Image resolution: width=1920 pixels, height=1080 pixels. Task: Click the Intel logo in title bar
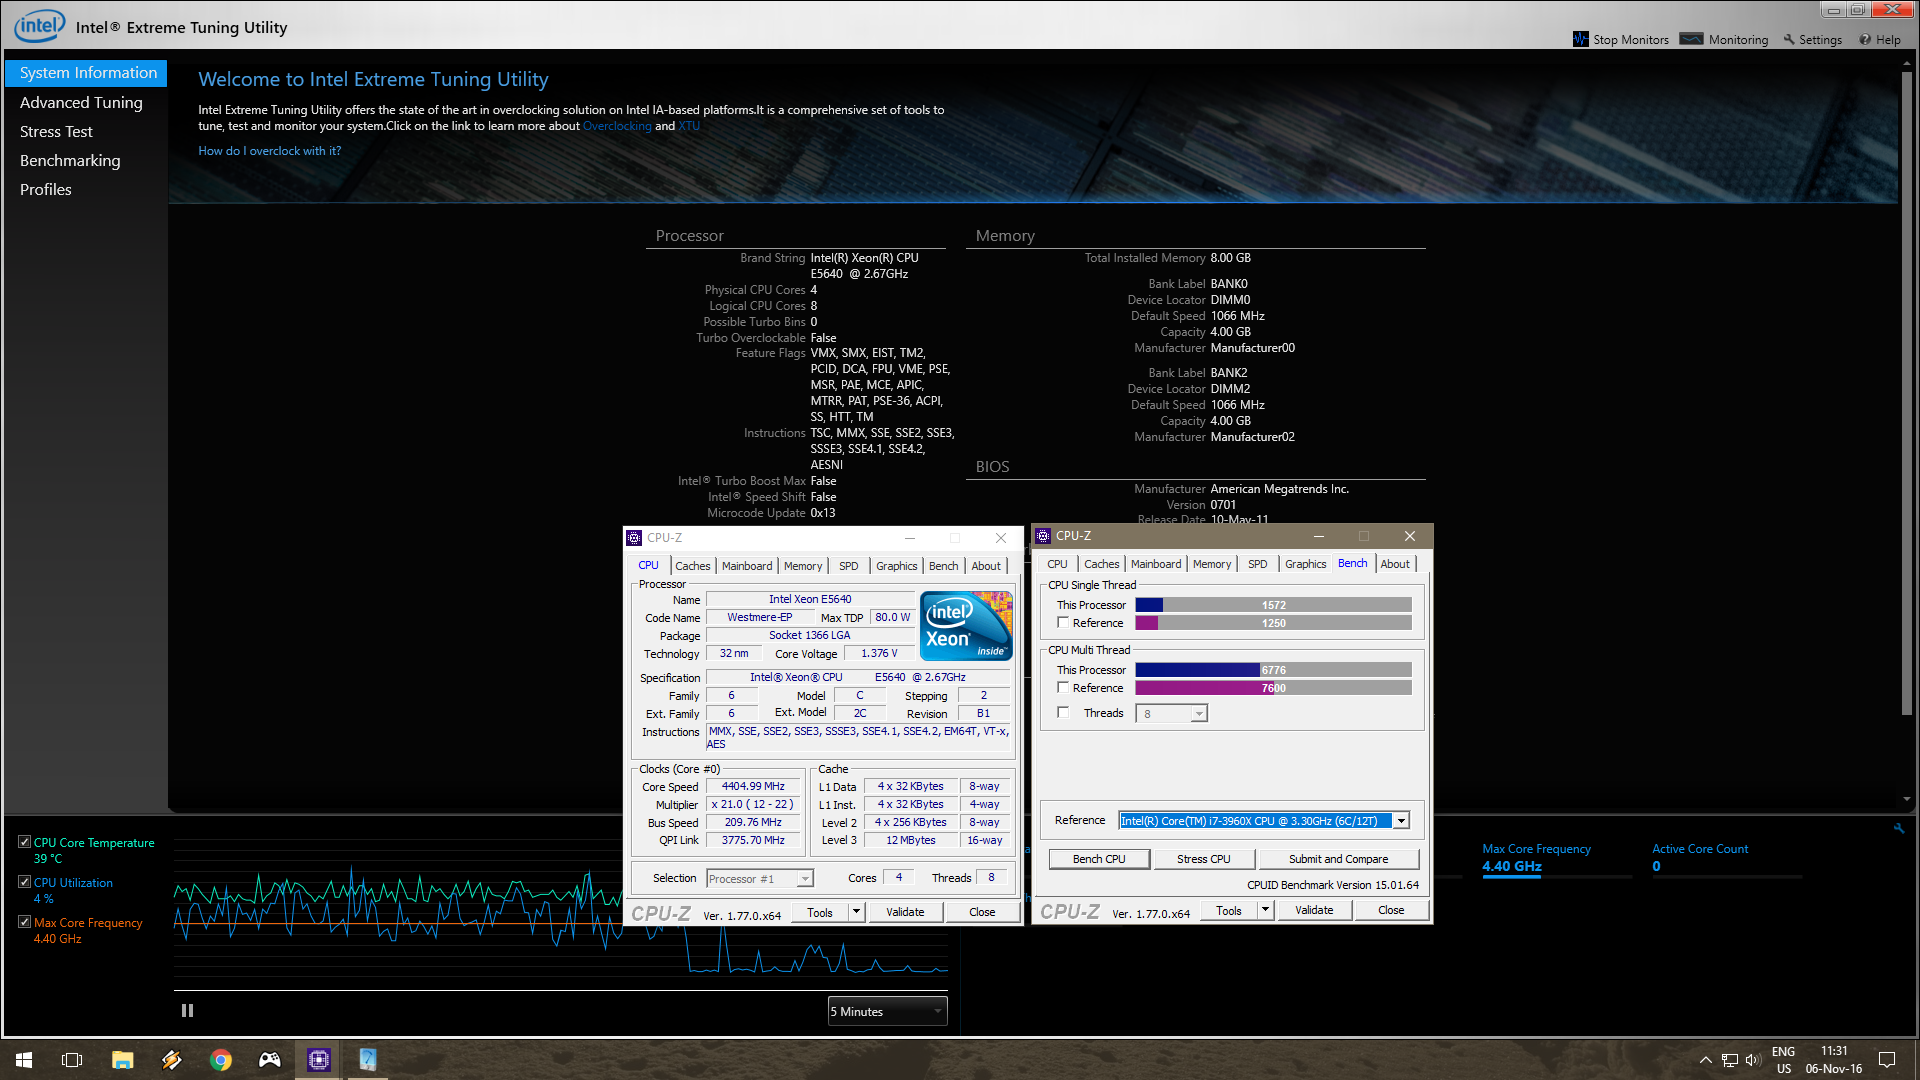pos(39,26)
